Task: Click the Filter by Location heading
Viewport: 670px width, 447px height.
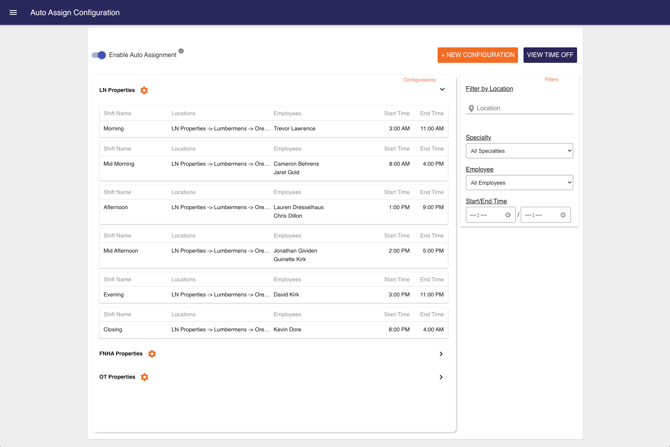Action: tap(489, 89)
